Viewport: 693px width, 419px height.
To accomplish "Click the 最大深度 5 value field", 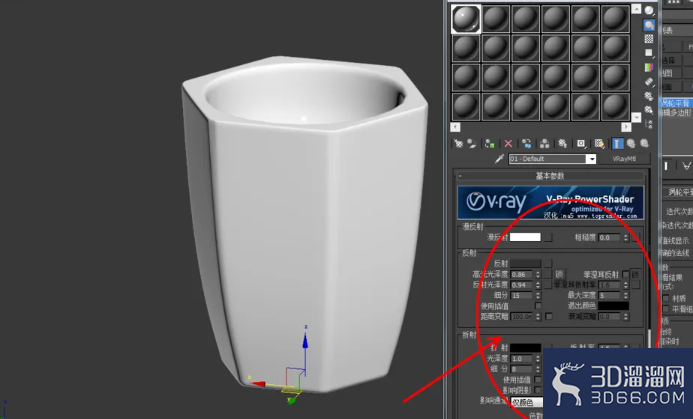I will 609,295.
